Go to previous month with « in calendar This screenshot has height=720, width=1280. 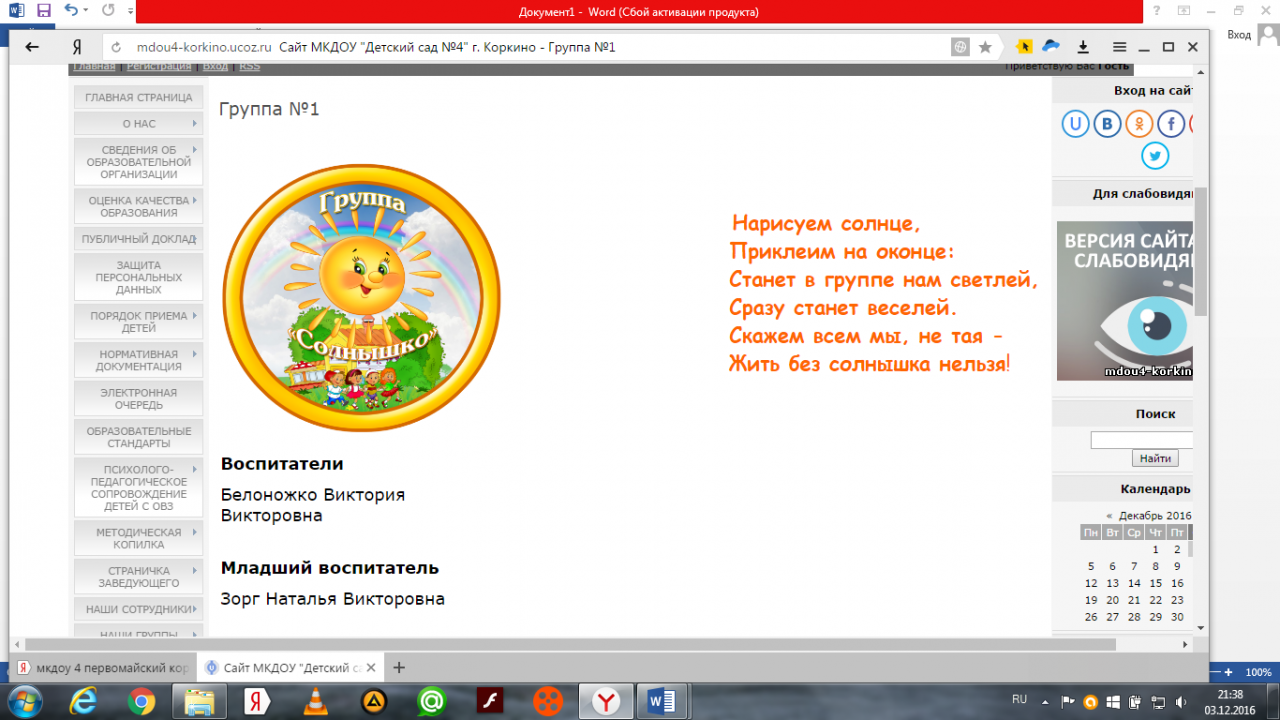coord(1110,516)
